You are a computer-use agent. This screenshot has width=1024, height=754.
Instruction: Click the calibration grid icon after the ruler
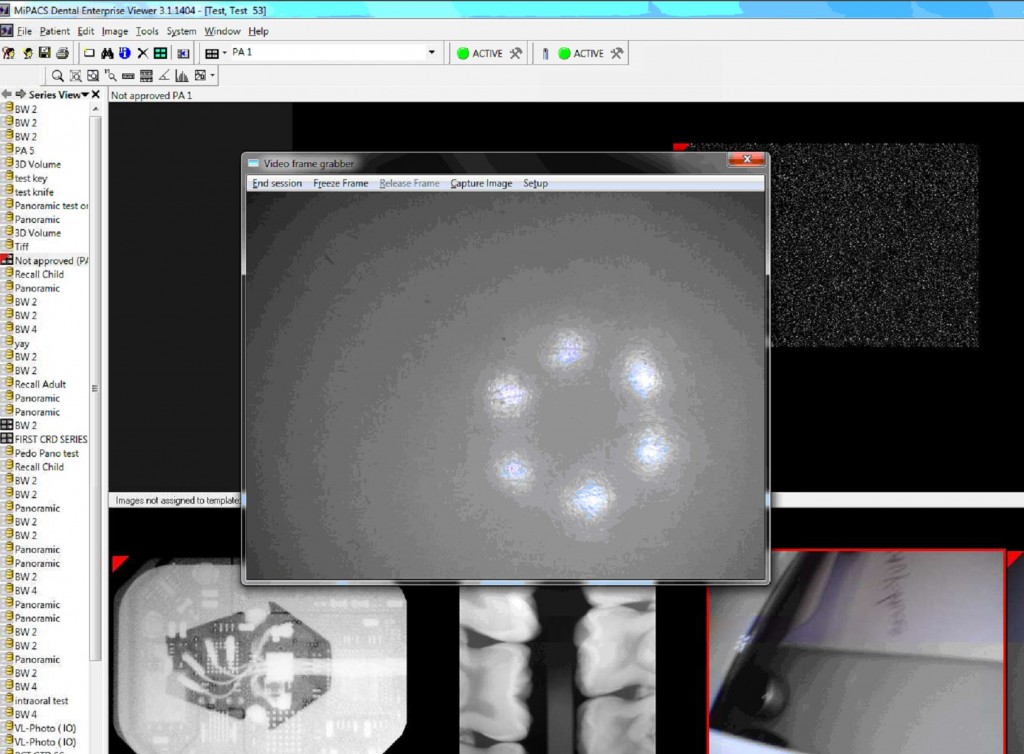(x=146, y=76)
